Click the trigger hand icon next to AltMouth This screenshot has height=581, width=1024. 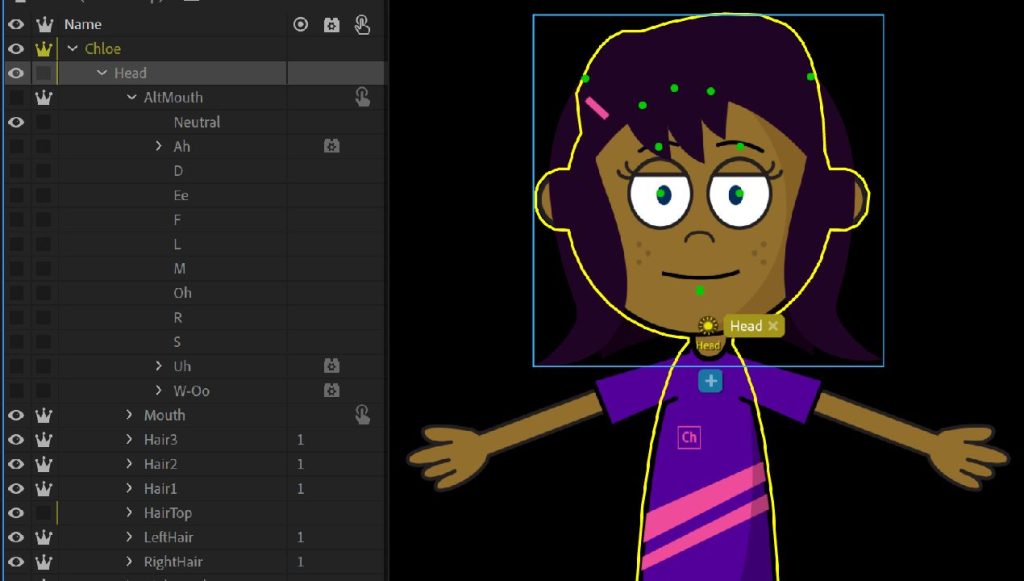point(363,97)
